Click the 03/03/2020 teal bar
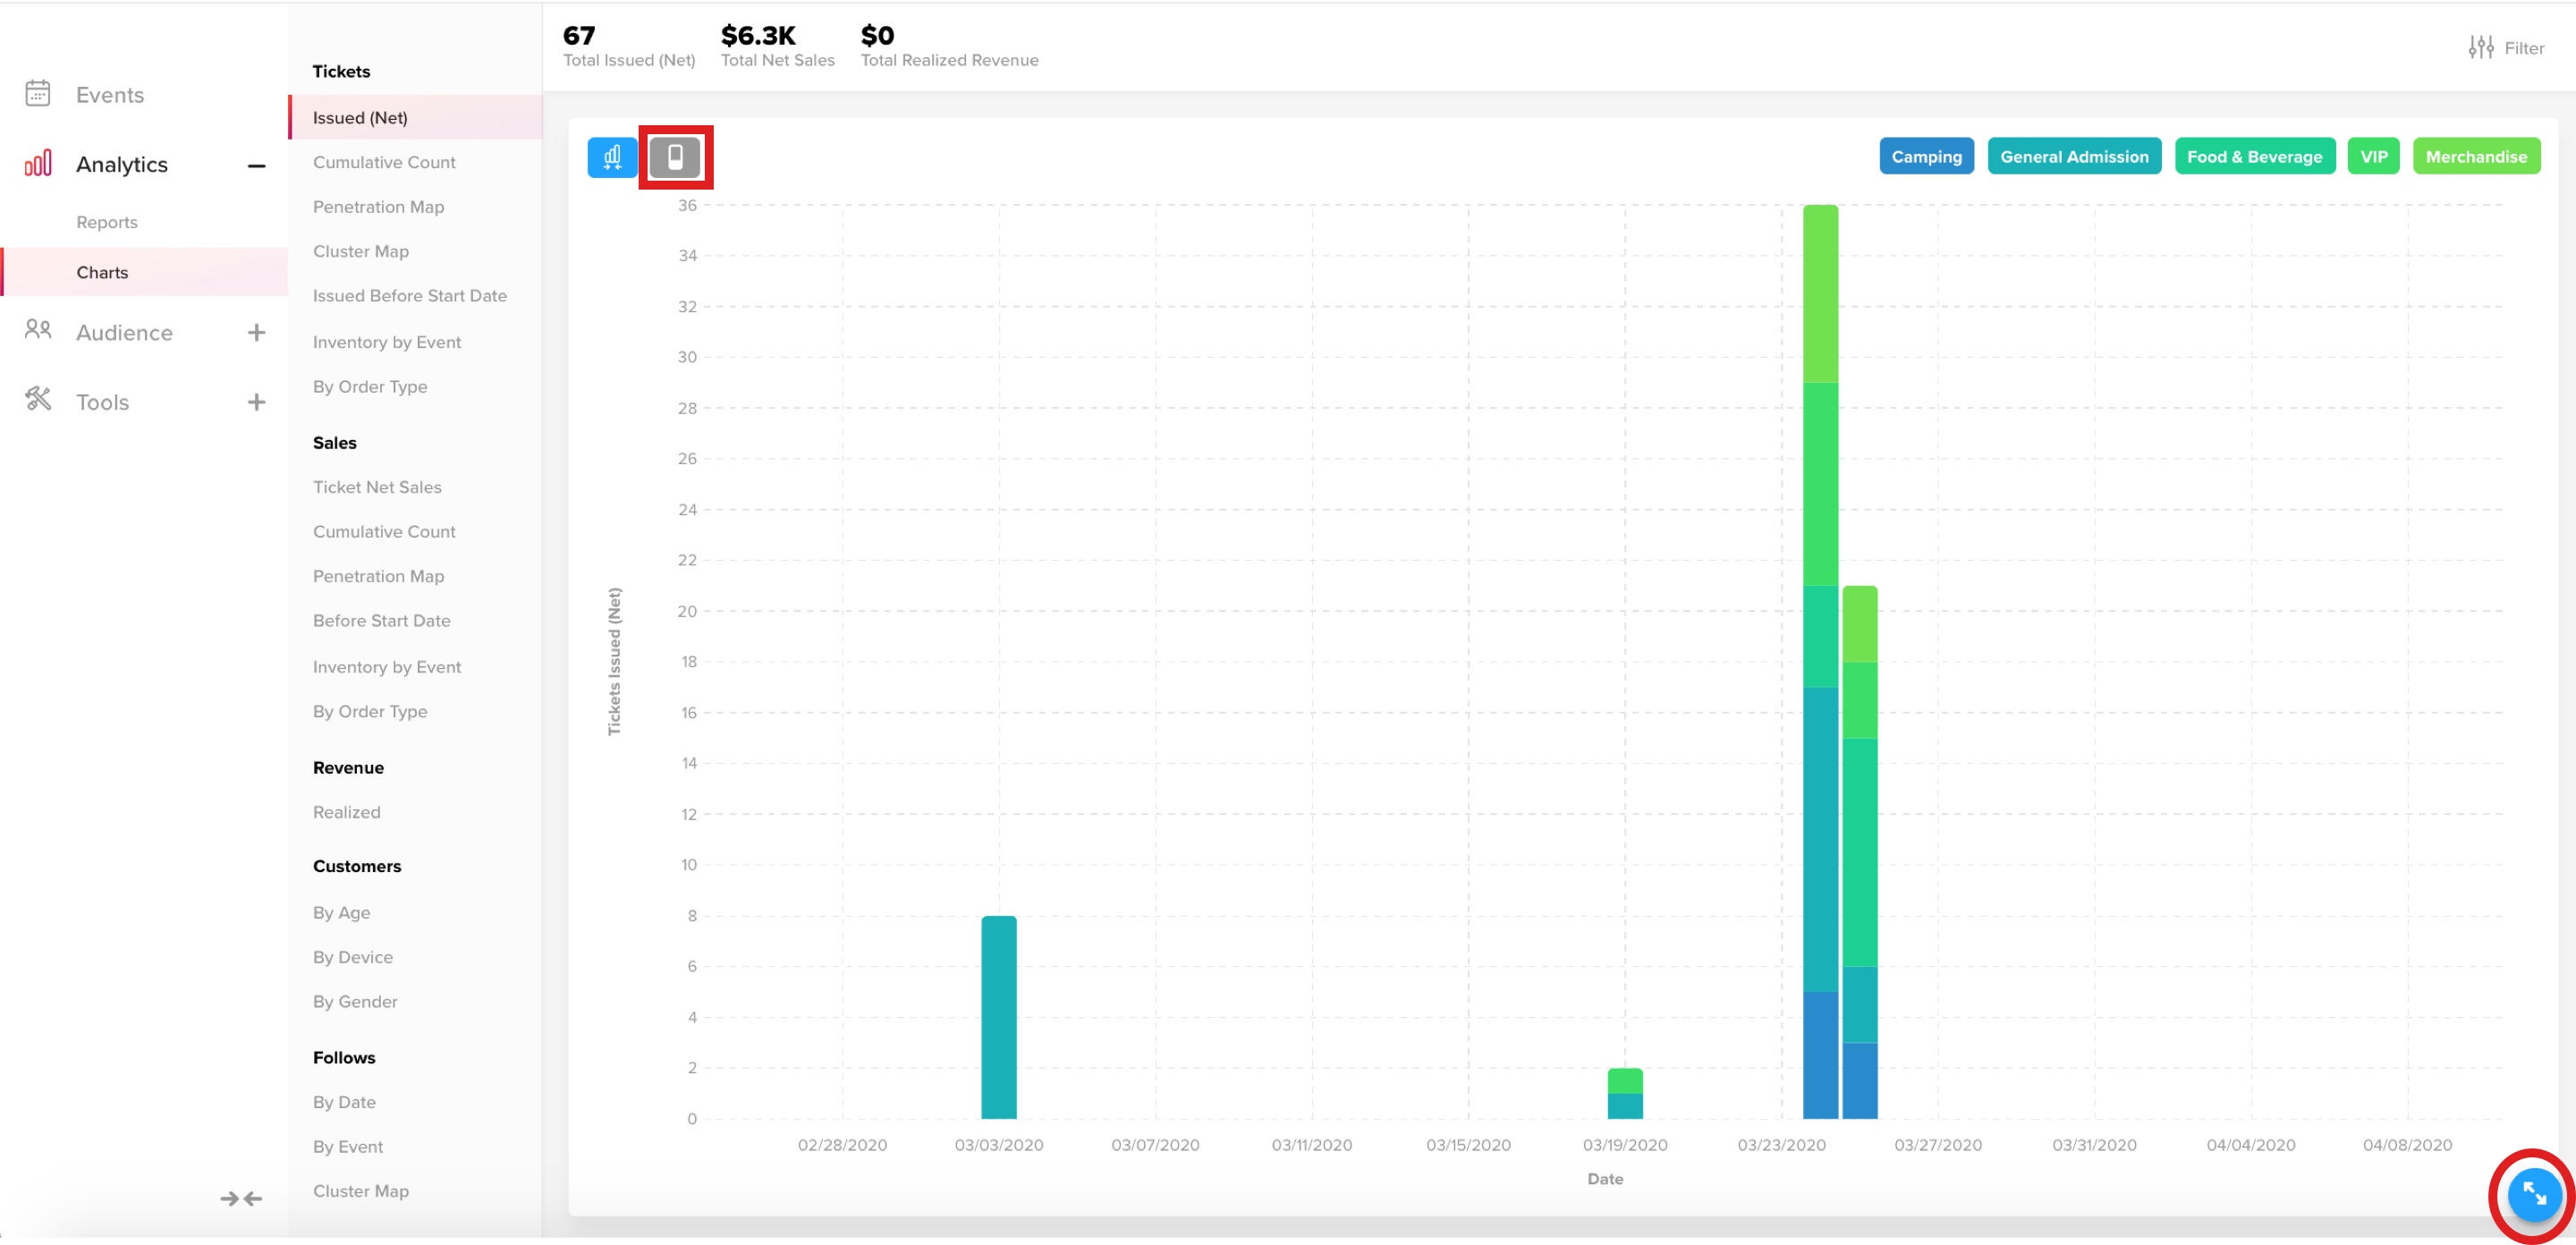Image resolution: width=2576 pixels, height=1245 pixels. click(998, 1017)
